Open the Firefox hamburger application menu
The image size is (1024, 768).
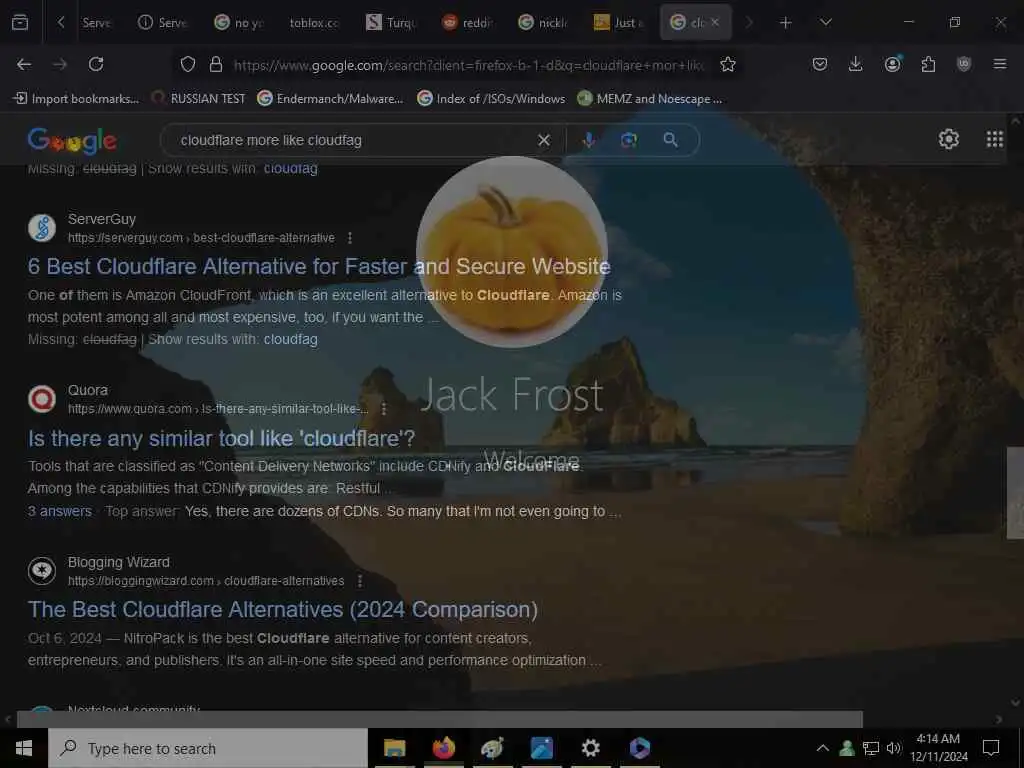tap(1000, 64)
